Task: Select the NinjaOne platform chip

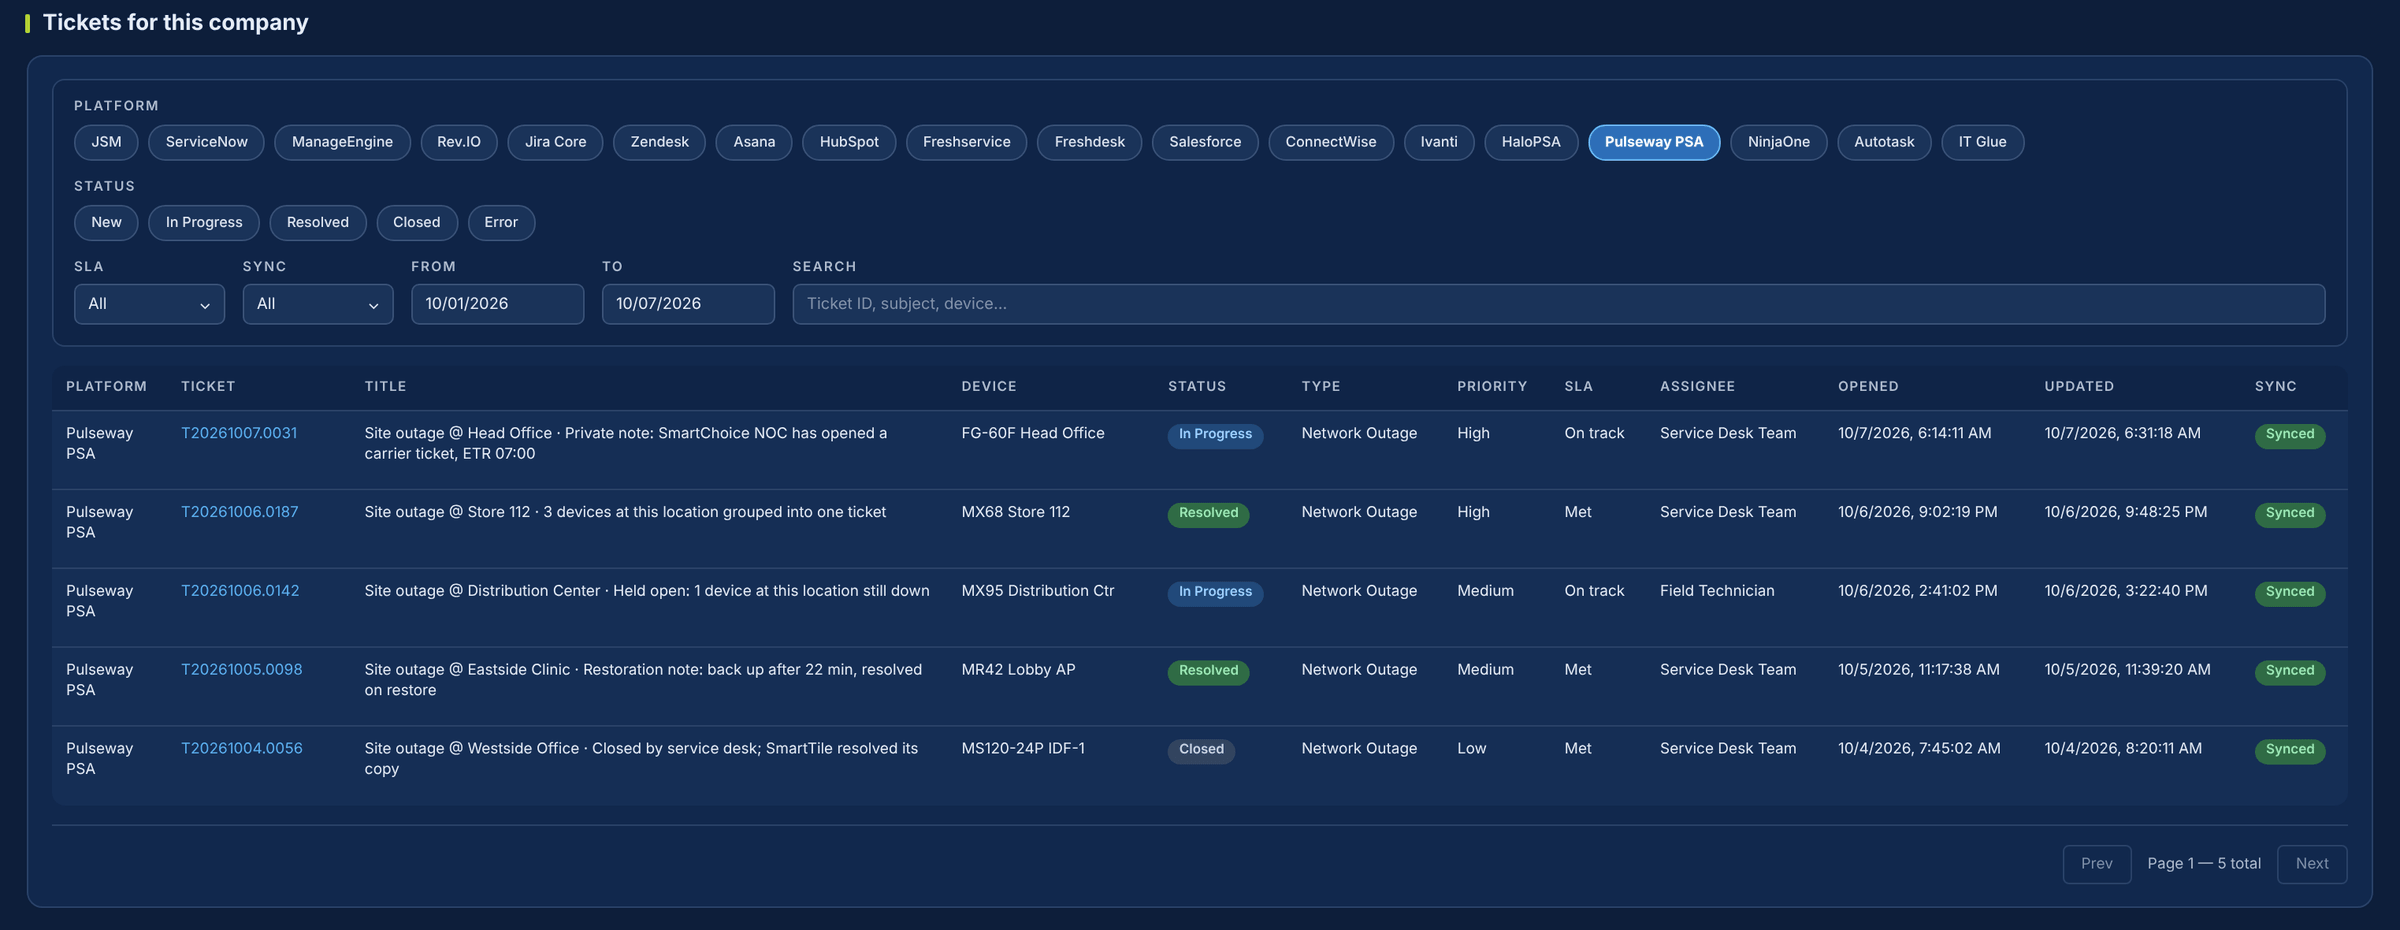Action: (1779, 142)
